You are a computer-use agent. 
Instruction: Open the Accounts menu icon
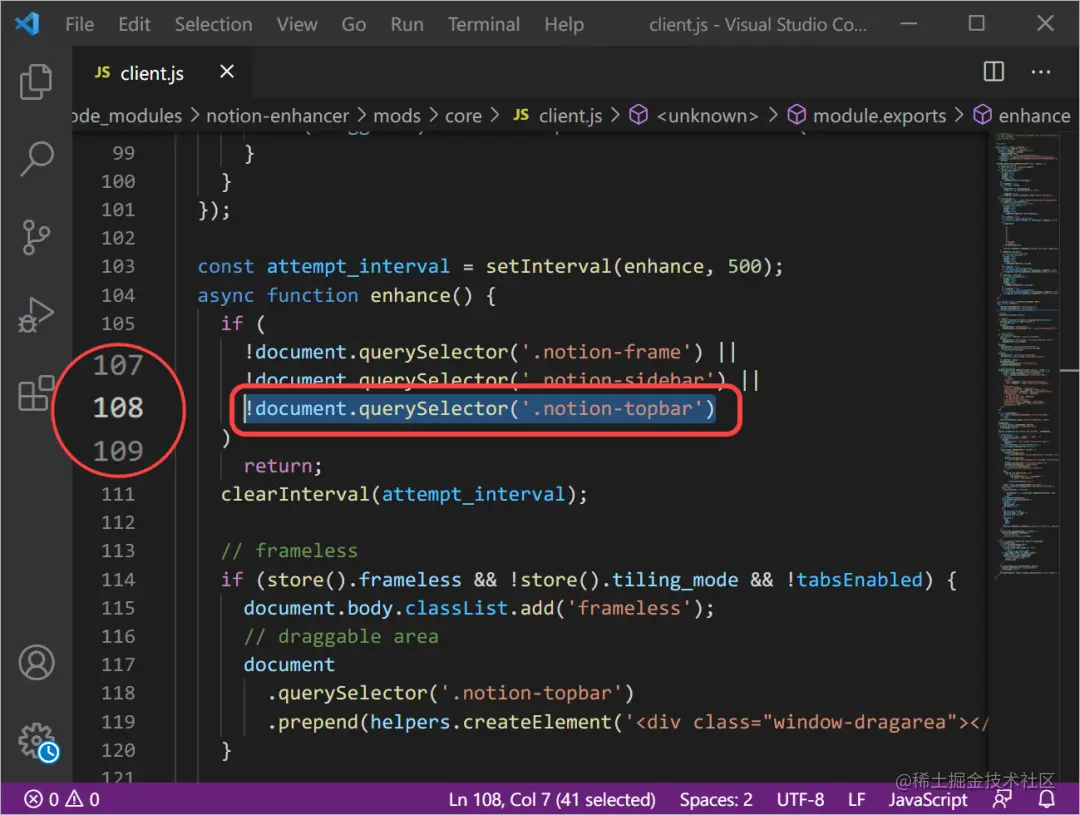[x=36, y=662]
